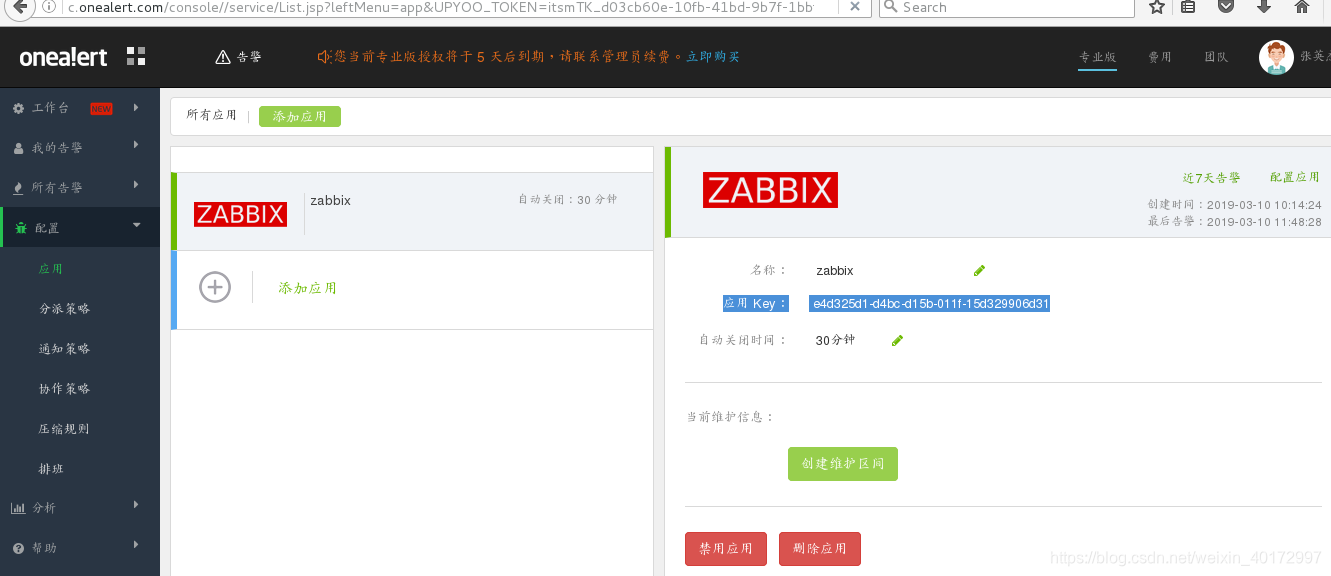
Task: Expand the 帮助 sidebar arrow
Action: (136, 546)
